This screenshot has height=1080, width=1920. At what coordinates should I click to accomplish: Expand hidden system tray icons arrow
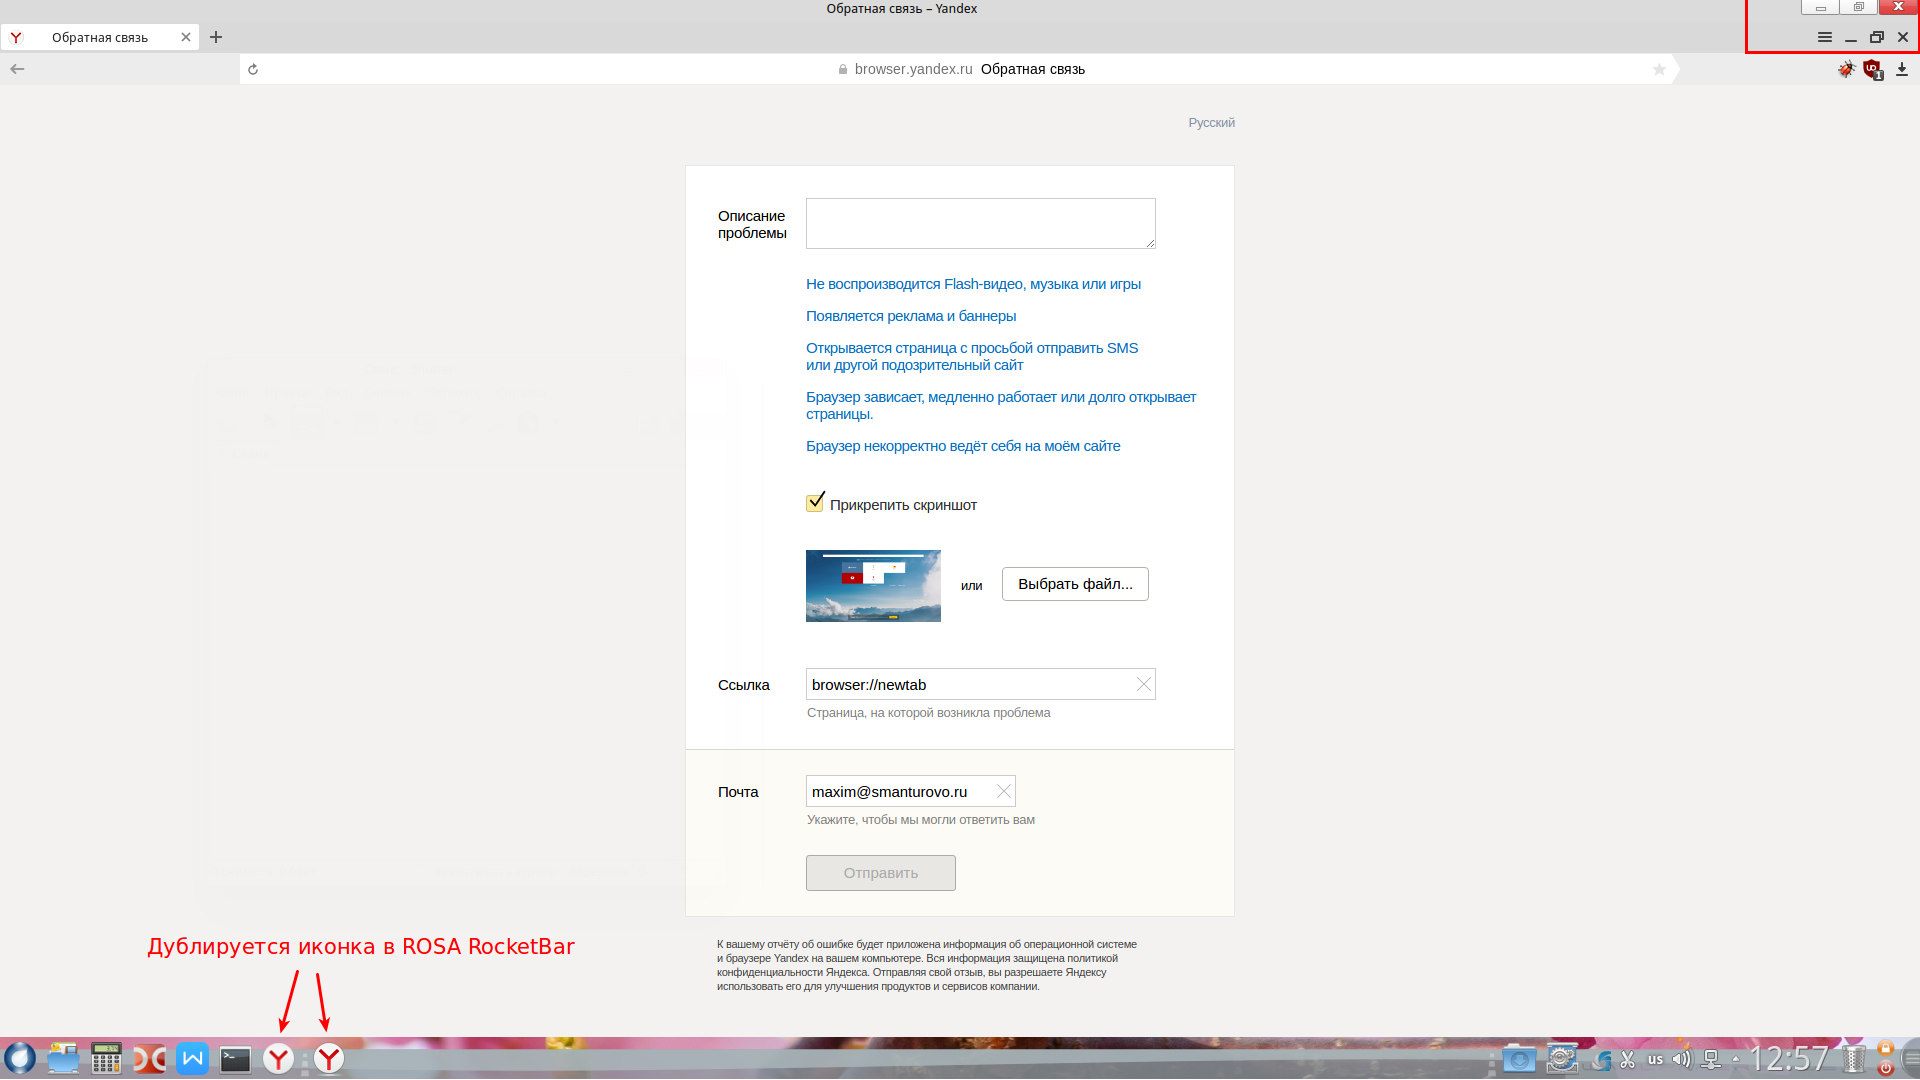point(1735,1059)
